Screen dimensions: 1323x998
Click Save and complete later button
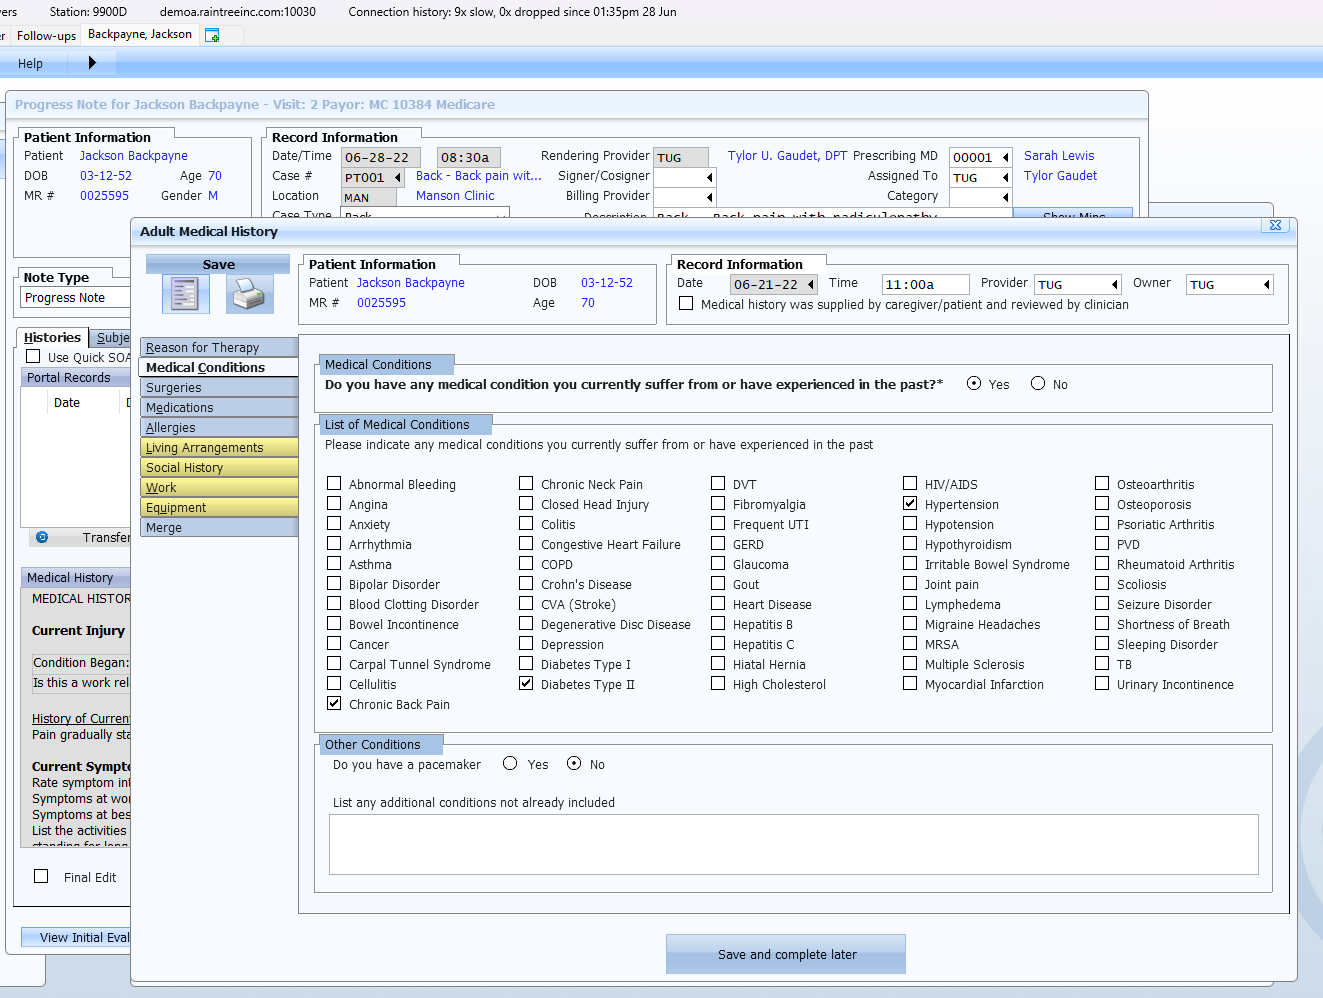(x=786, y=954)
